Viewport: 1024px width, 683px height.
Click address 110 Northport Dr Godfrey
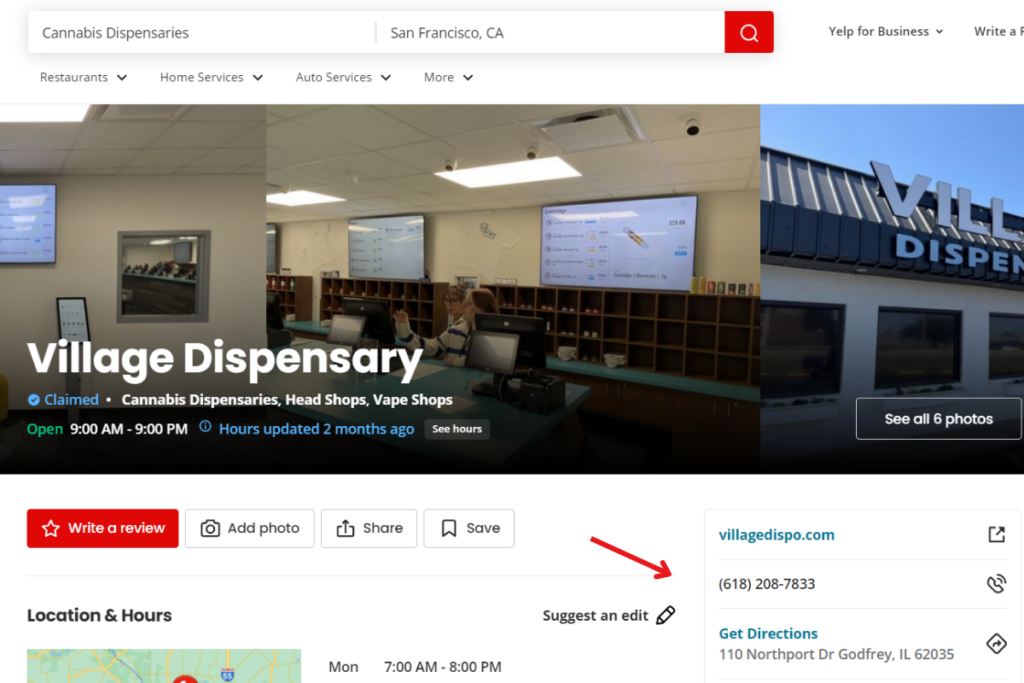[836, 654]
